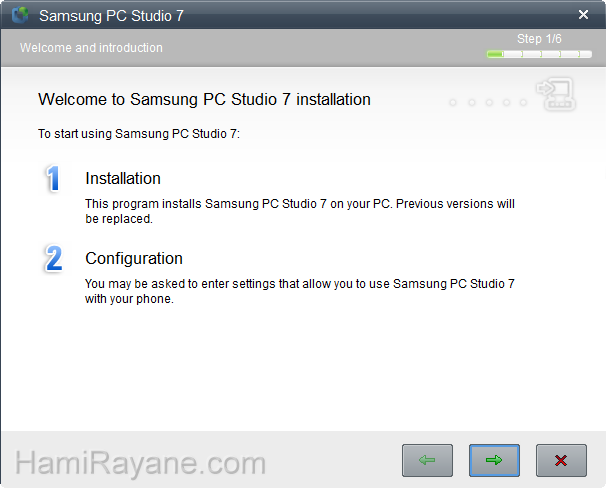Viewport: 606px width, 488px height.
Task: Click the 'Installation' heading
Action: point(123,179)
